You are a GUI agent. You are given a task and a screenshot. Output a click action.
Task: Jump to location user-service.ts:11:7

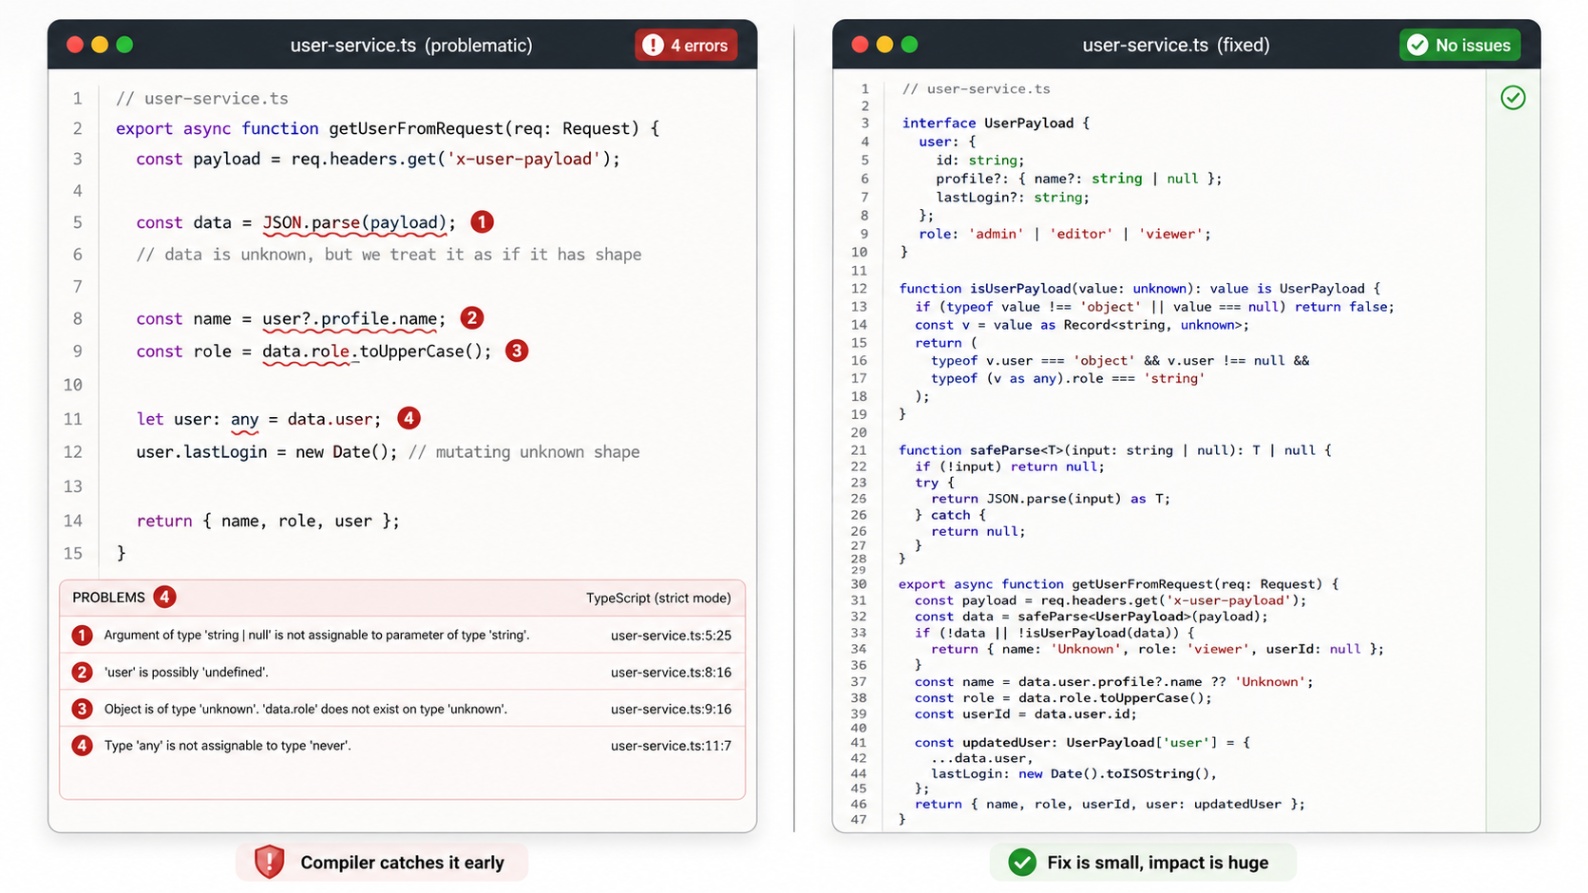pyautogui.click(x=671, y=745)
